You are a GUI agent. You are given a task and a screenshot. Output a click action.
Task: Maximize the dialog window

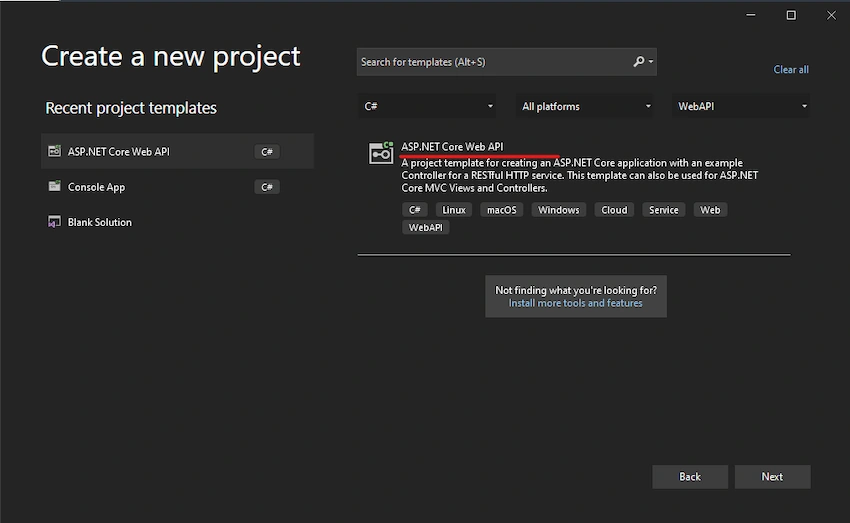click(x=791, y=15)
